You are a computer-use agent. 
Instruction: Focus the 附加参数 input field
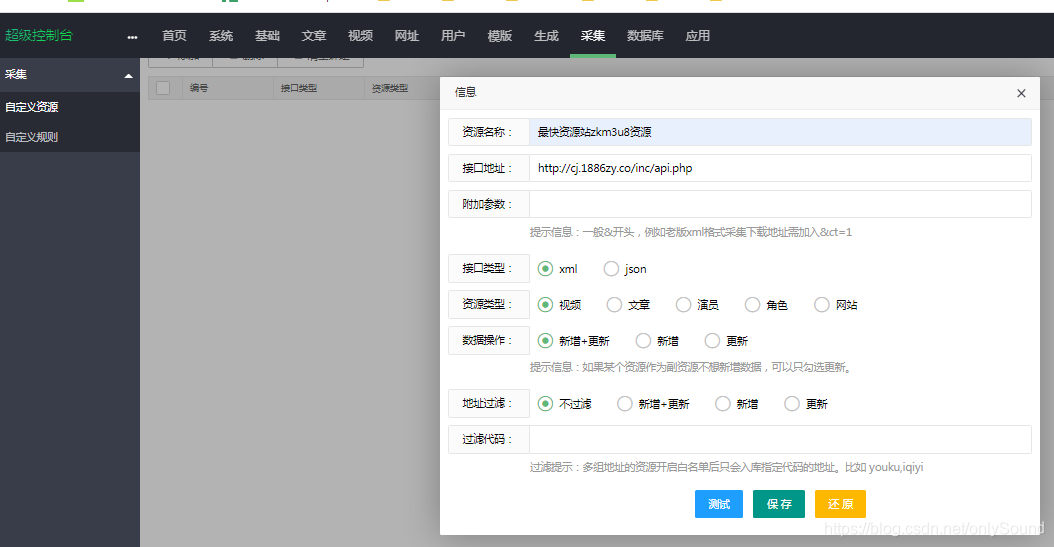pyautogui.click(x=779, y=204)
